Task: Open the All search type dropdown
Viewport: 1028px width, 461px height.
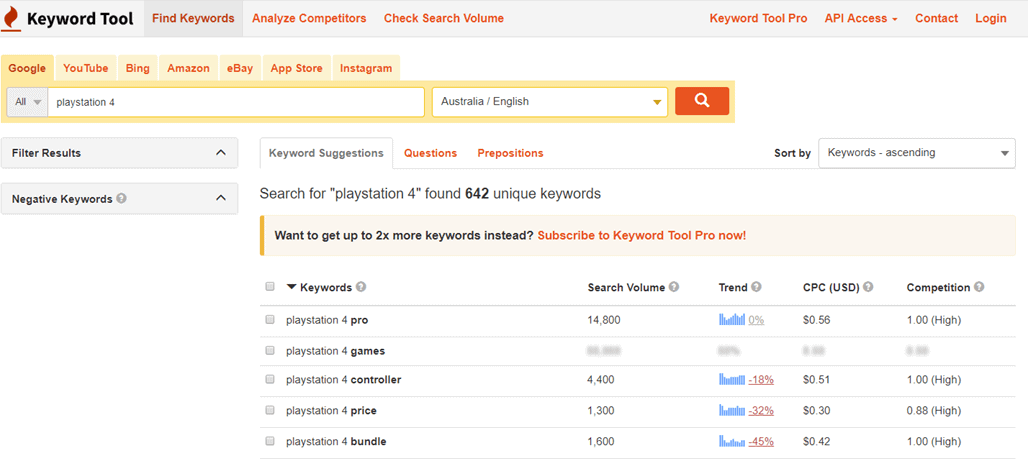Action: coord(28,102)
